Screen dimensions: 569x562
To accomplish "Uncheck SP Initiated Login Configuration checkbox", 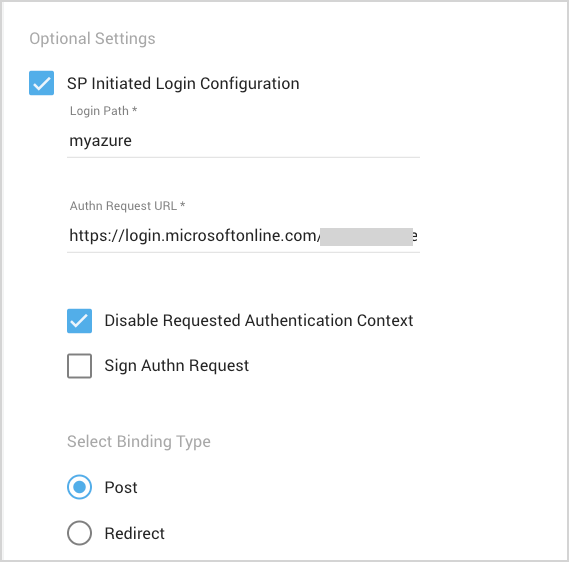I will (41, 83).
